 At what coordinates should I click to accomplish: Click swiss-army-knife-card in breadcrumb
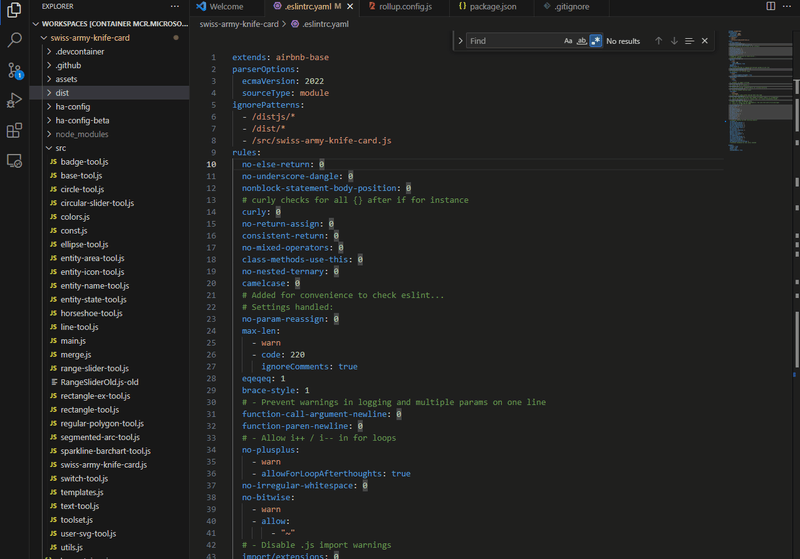239,24
